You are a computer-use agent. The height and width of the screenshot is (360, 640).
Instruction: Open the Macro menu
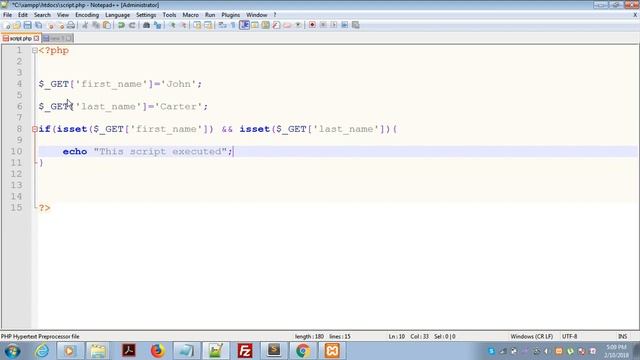click(191, 15)
